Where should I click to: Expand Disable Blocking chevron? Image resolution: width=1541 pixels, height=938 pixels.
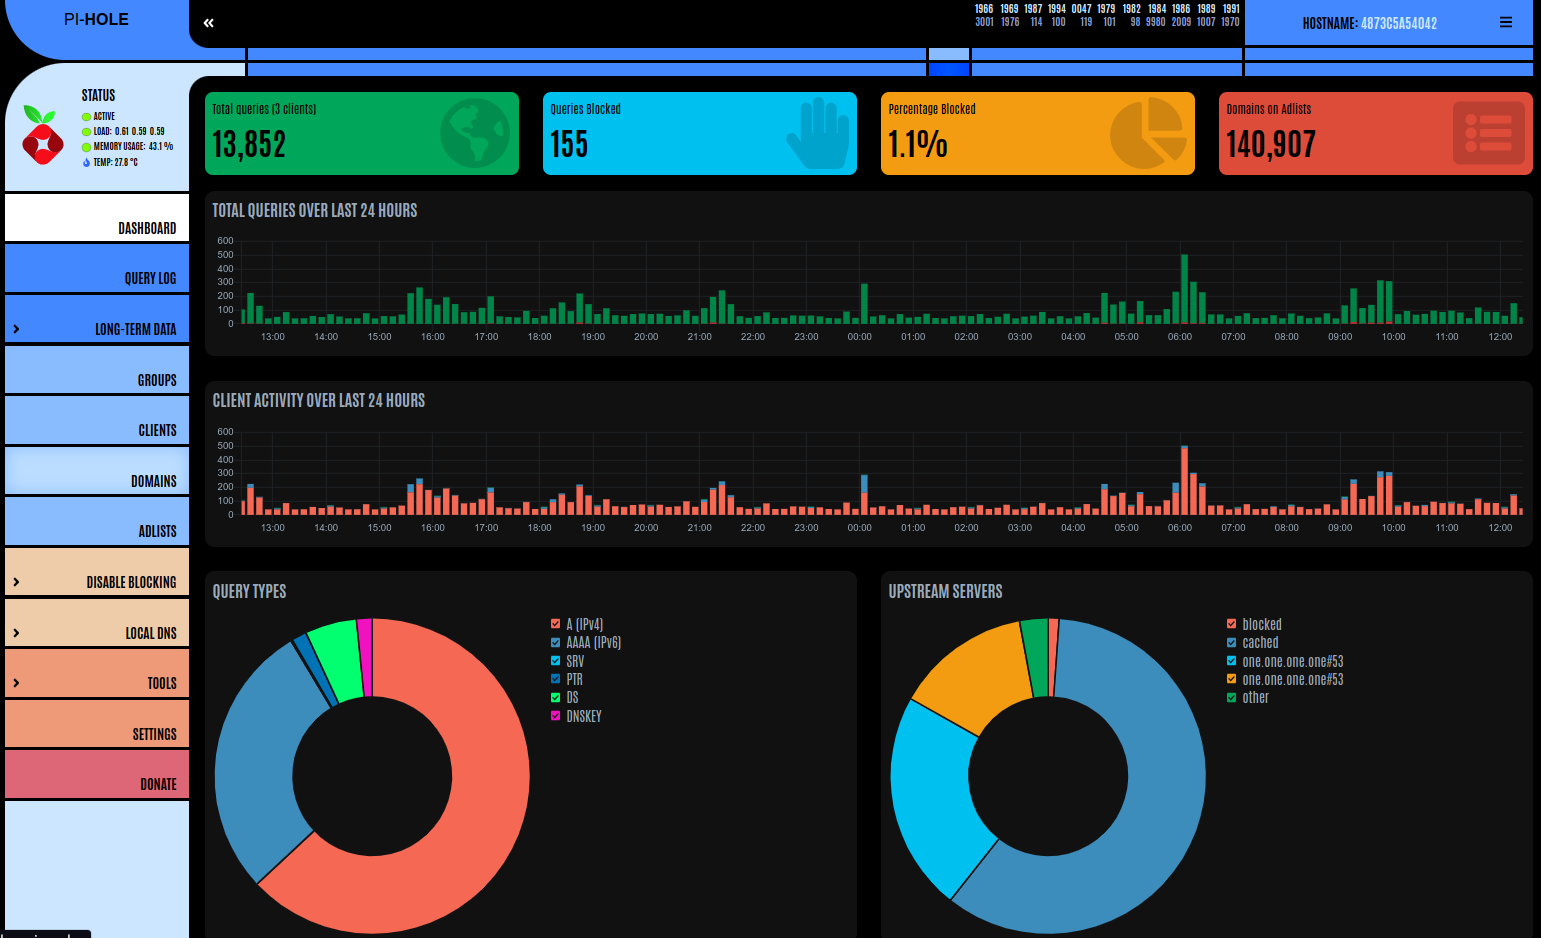click(x=16, y=582)
